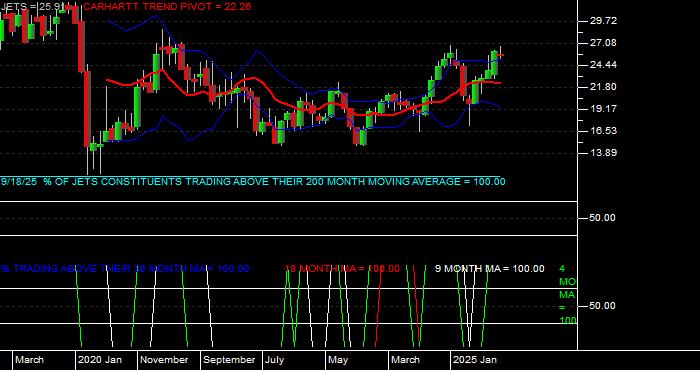Viewport: 700px width, 370px height.
Task: Select the July timeline marker
Action: tap(275, 360)
